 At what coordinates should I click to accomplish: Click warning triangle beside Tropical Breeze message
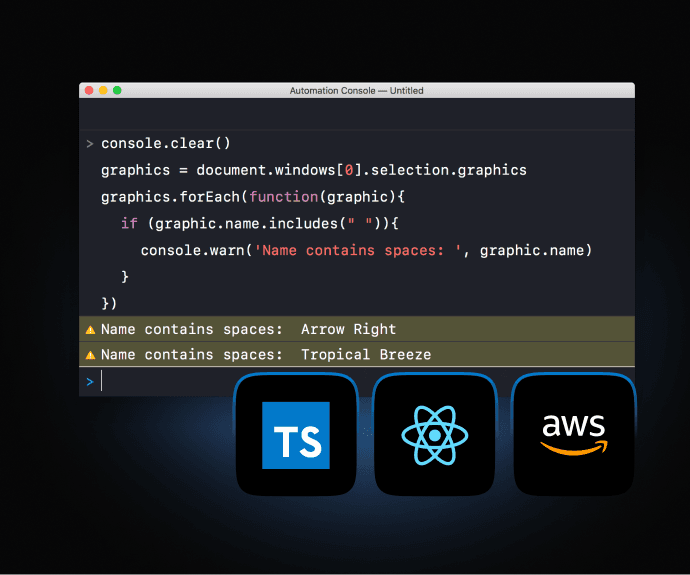(90, 355)
